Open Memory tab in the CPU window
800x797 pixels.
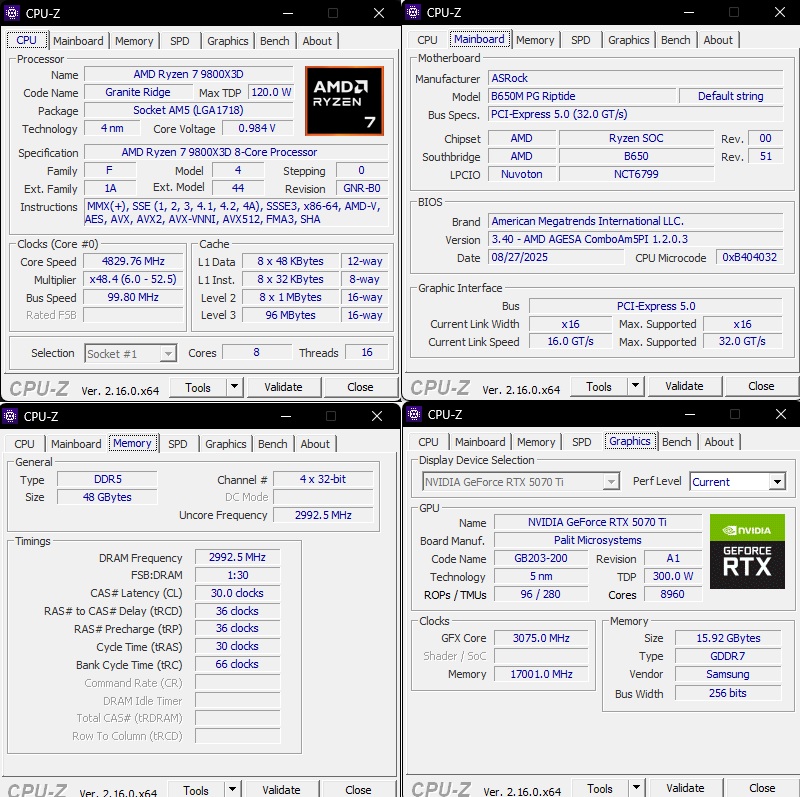click(134, 41)
